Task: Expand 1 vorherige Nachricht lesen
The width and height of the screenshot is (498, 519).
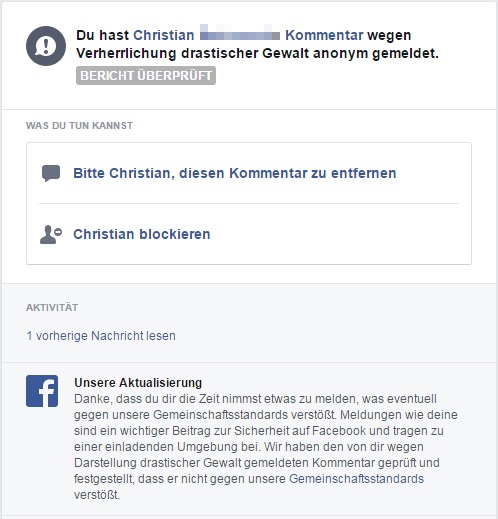Action: (x=101, y=336)
